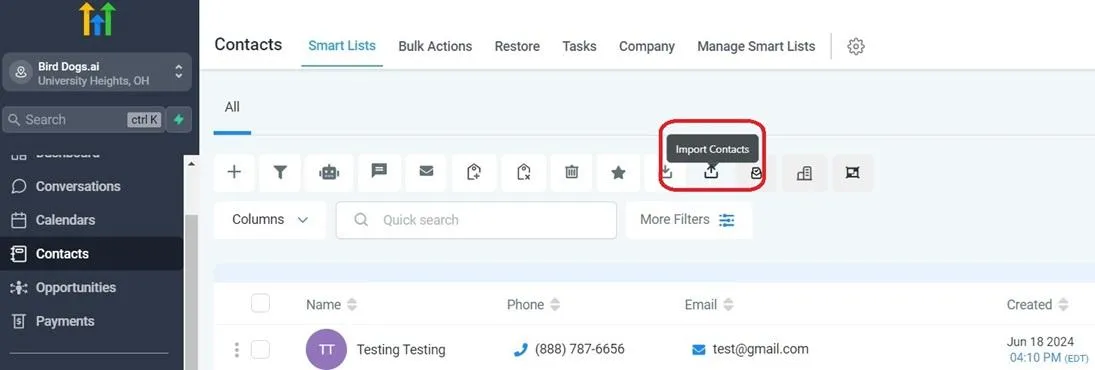
Task: Click the star send review request icon
Action: click(x=618, y=172)
